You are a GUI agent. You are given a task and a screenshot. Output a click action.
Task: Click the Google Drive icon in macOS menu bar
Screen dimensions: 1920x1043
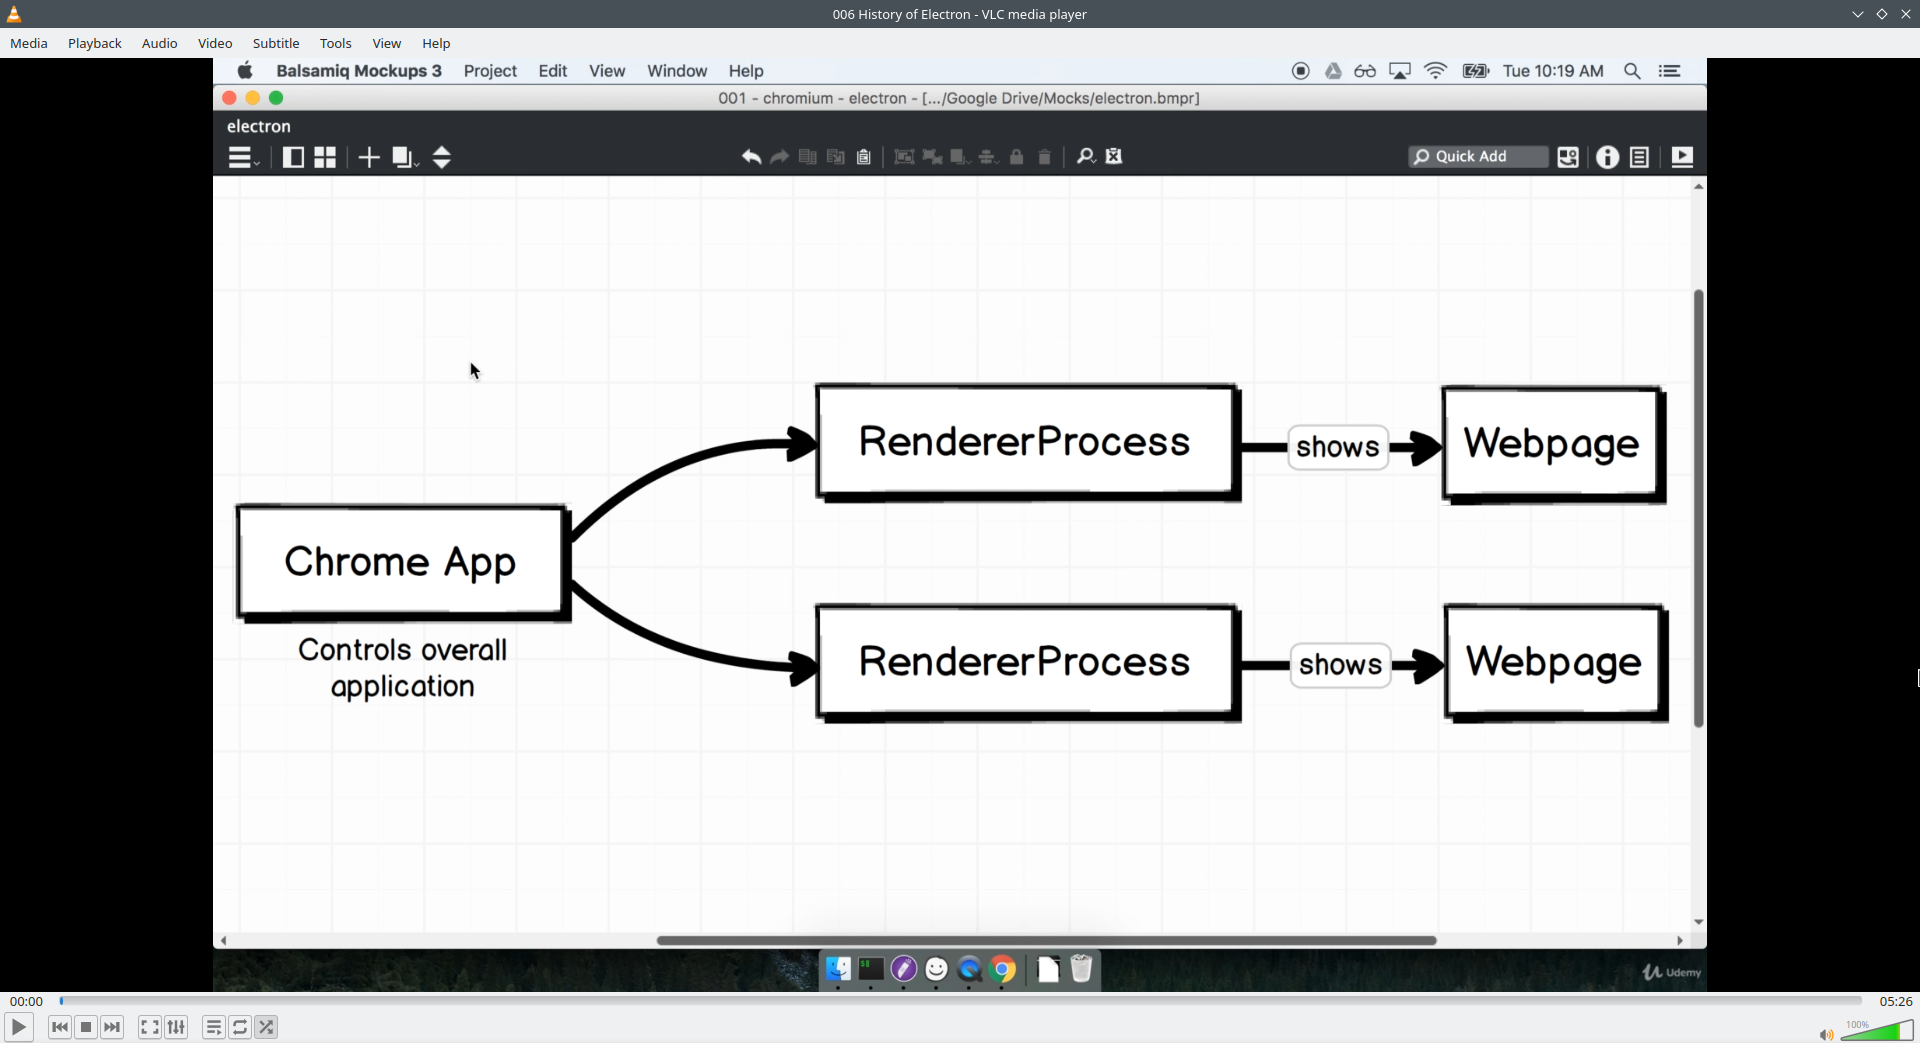(1333, 71)
